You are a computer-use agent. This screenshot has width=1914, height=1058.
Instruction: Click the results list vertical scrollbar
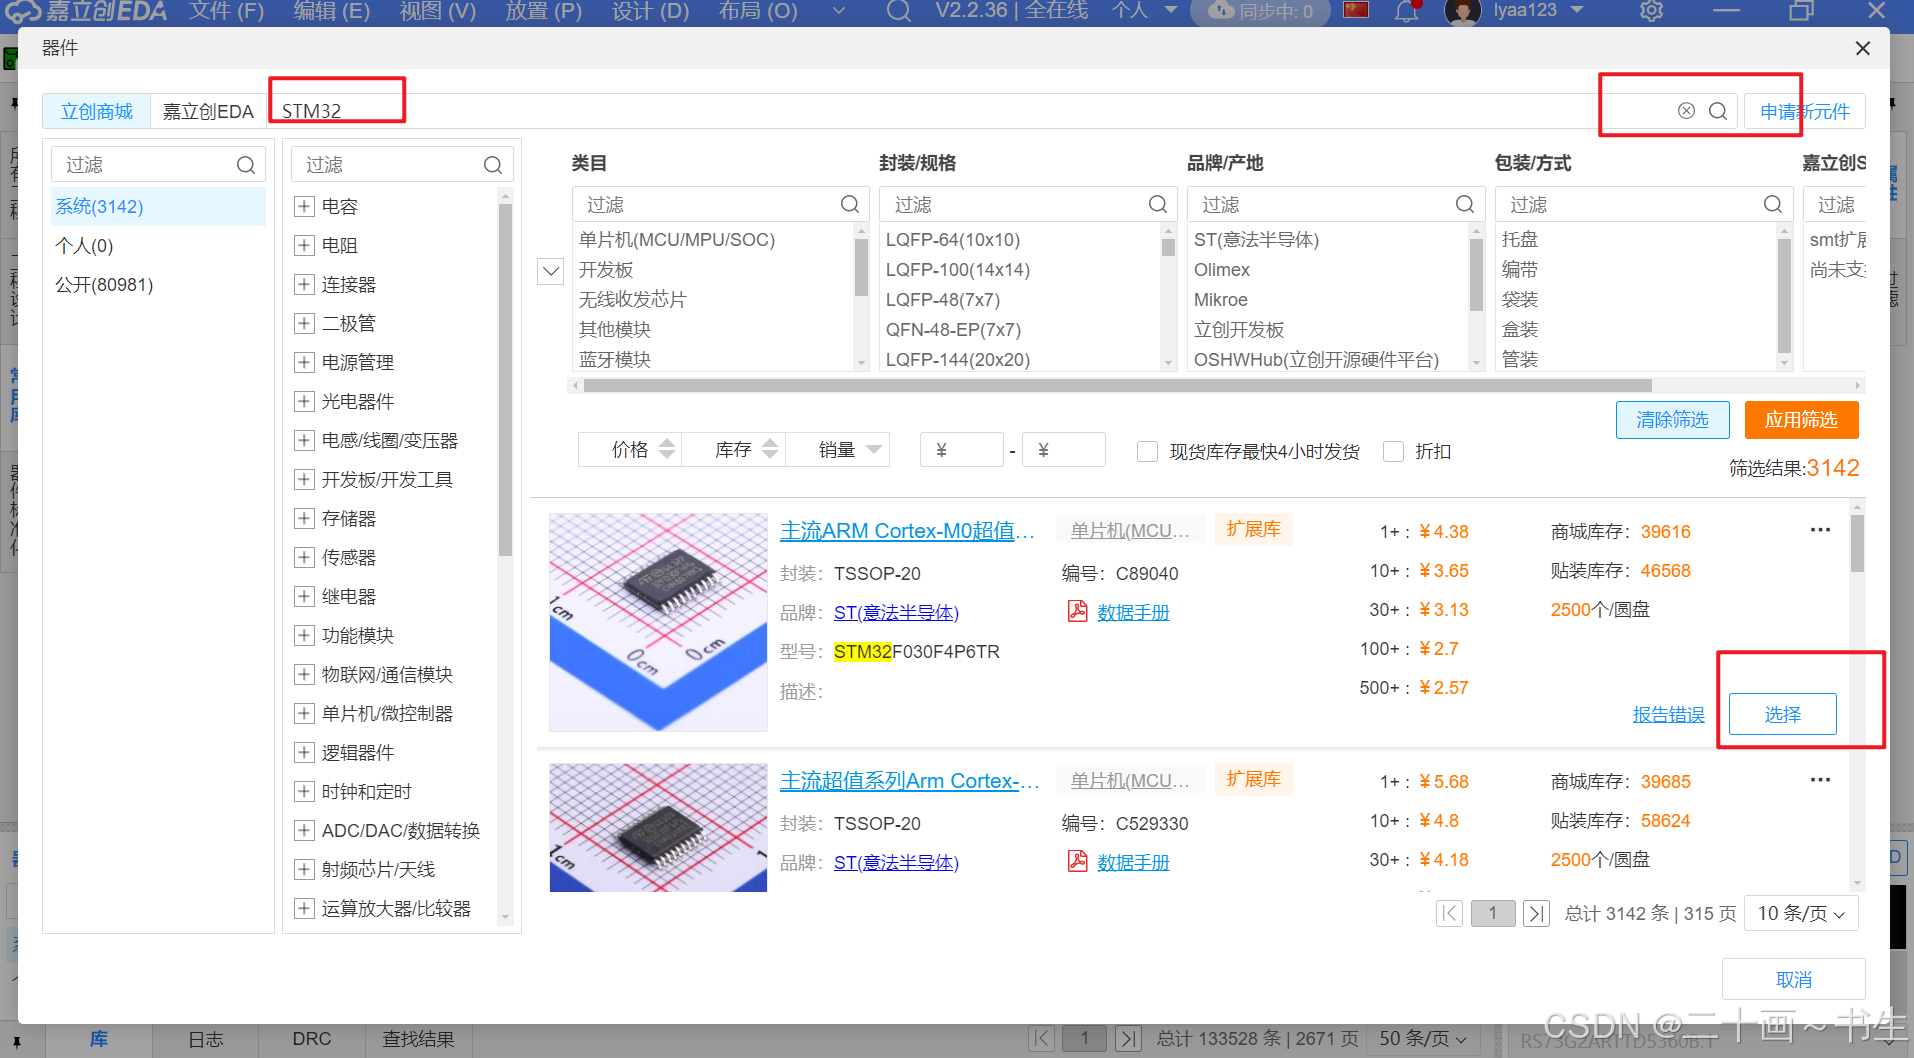(1857, 543)
